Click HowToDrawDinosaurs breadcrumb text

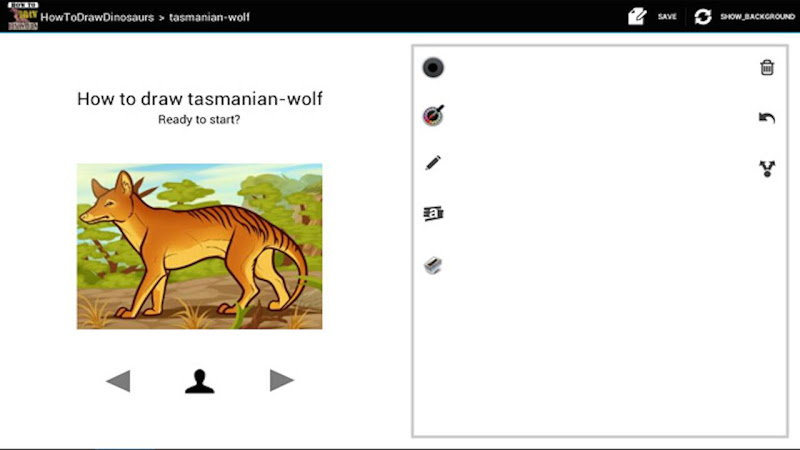pyautogui.click(x=97, y=17)
